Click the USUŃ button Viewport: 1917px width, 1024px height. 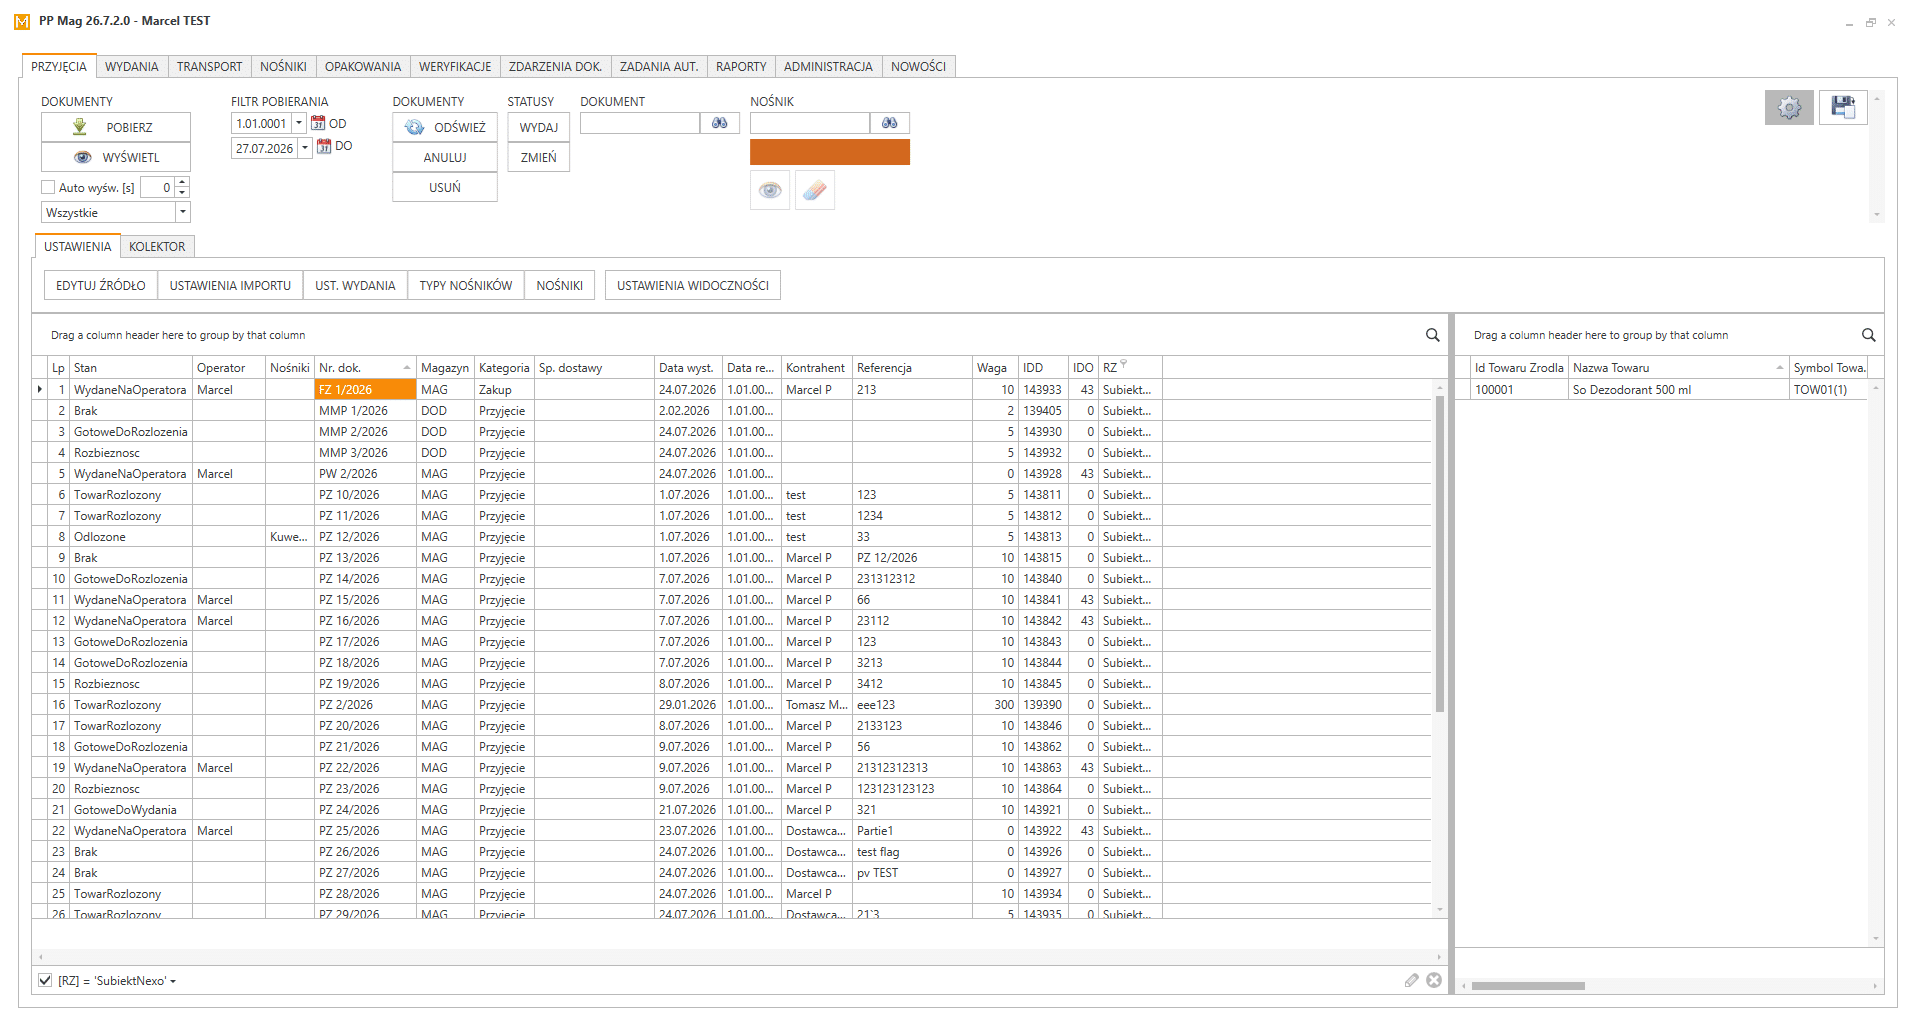click(x=445, y=187)
